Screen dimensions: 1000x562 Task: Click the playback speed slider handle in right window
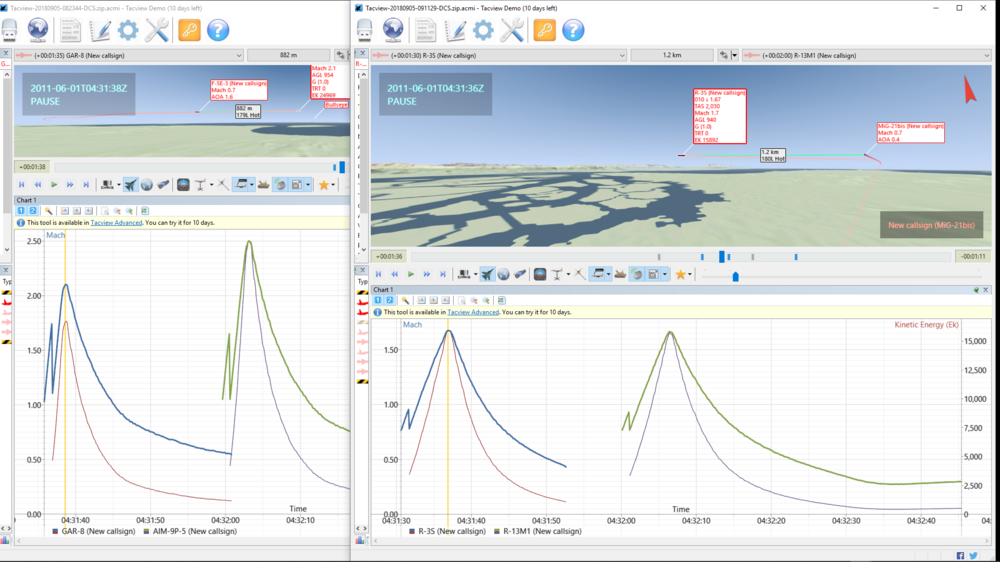(736, 276)
